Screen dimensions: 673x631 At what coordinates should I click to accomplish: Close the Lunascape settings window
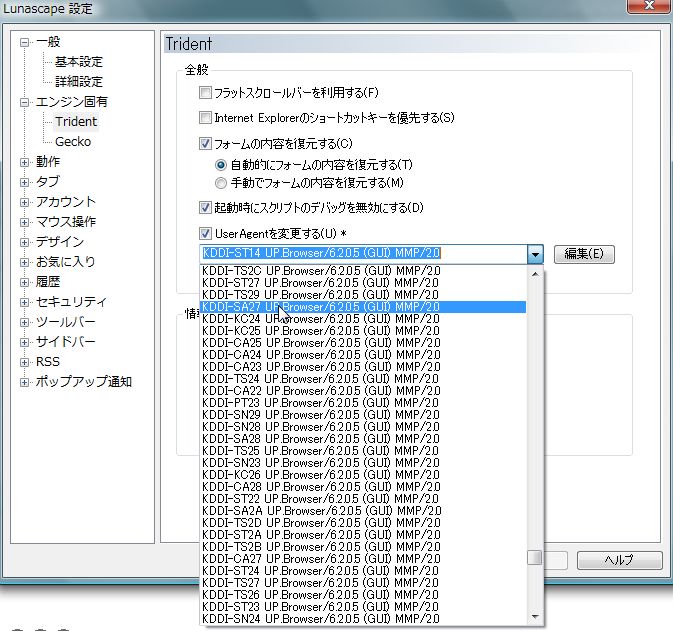(649, 6)
